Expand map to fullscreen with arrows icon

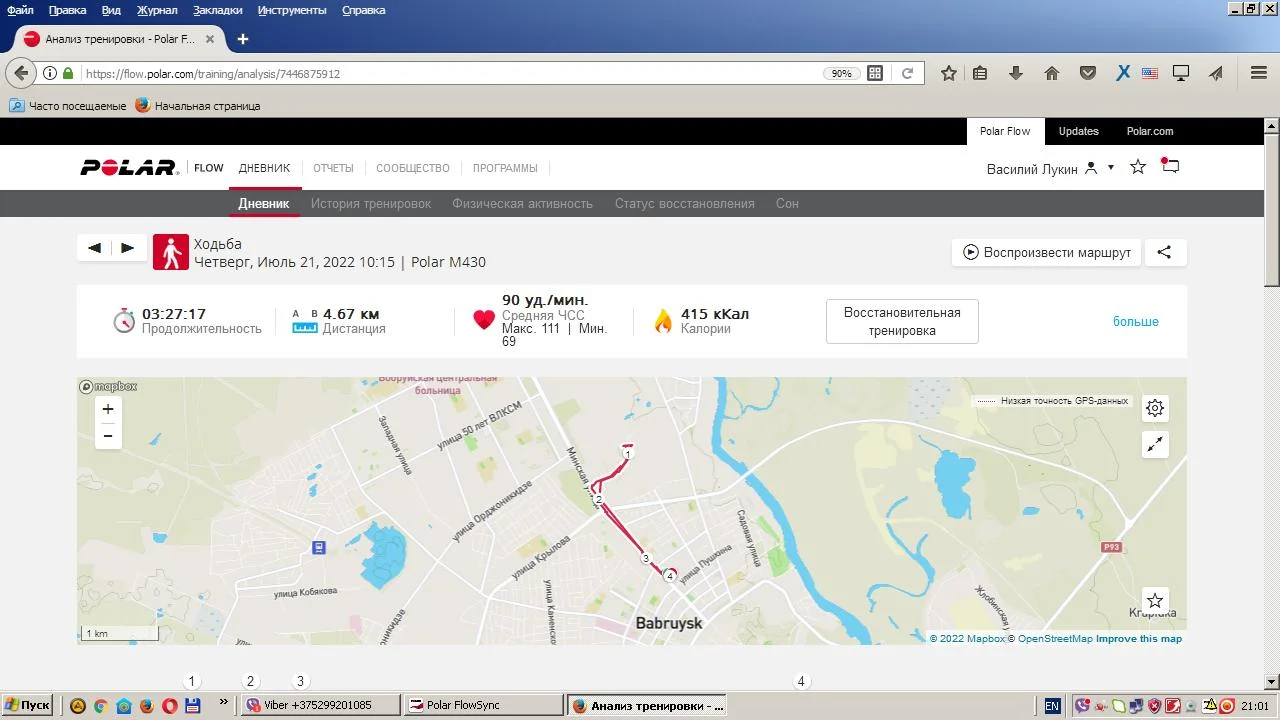[x=1155, y=445]
